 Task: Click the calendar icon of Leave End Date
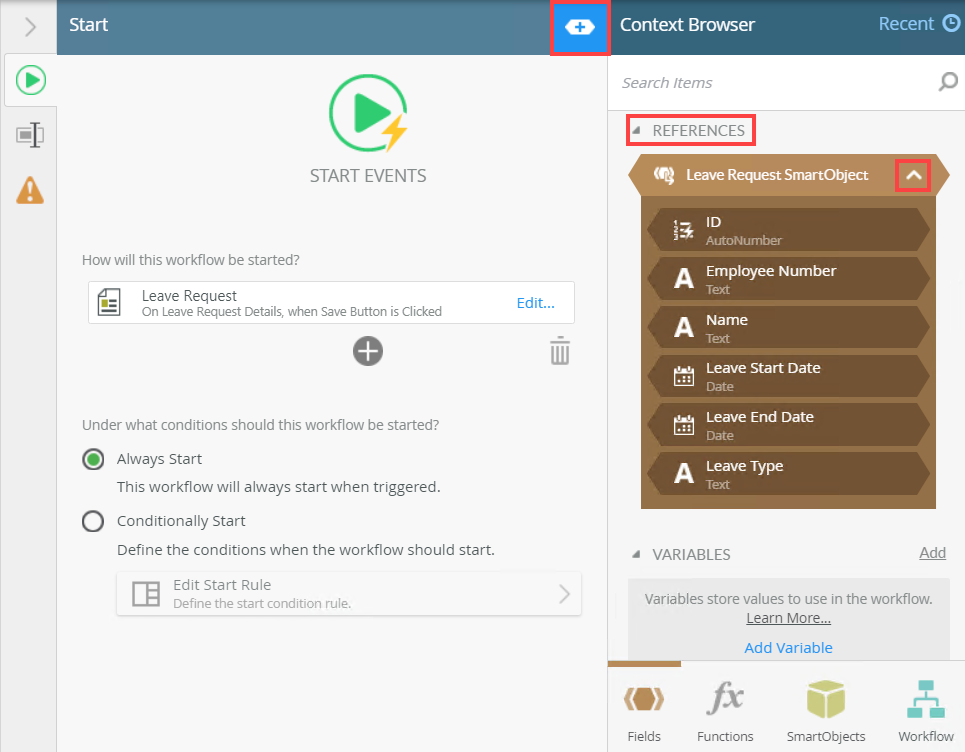tap(683, 425)
